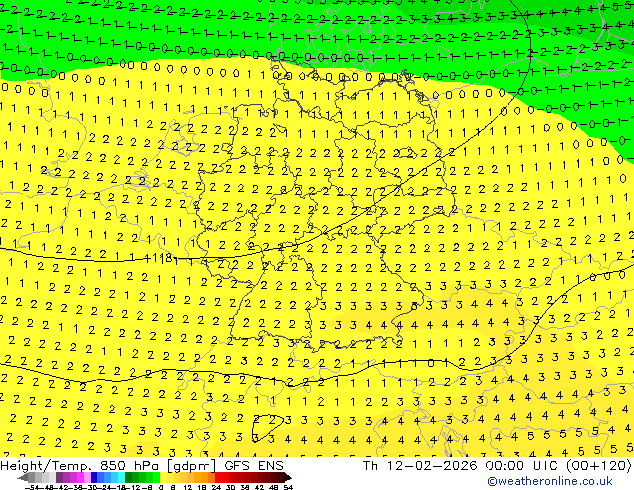This screenshot has height=490, width=634.
Task: Click the 24 value on the color scale
Action: point(216,487)
